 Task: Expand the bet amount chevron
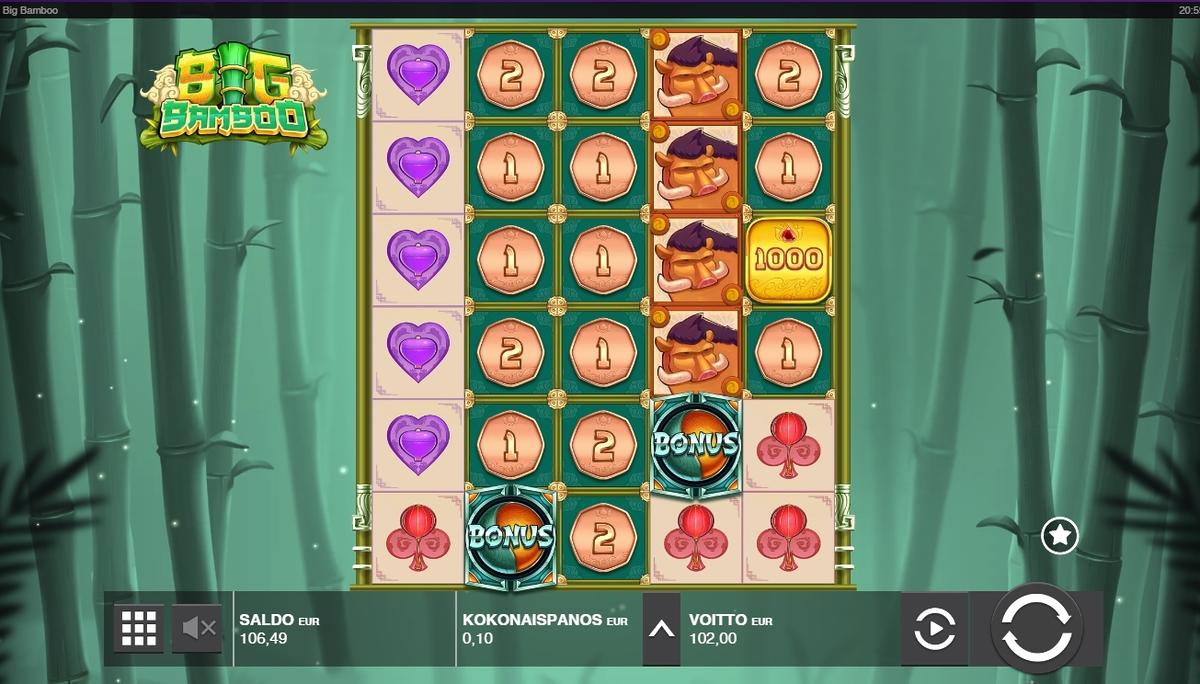(661, 629)
